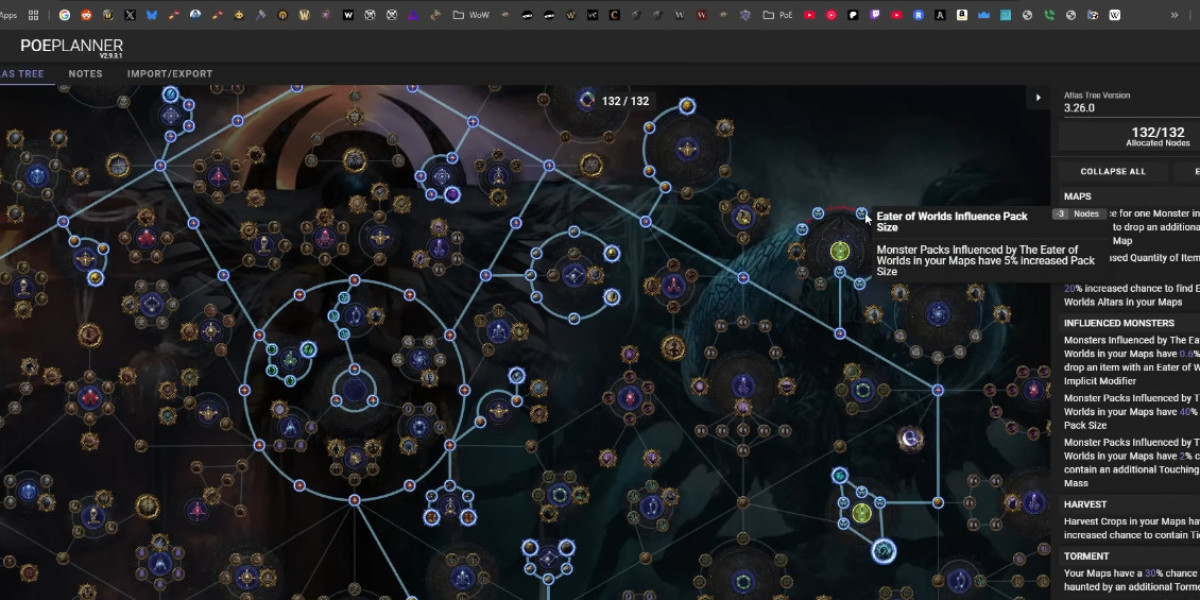This screenshot has width=1200, height=600.
Task: Allocate the glowing green Eater of Worlds node
Action: (838, 251)
